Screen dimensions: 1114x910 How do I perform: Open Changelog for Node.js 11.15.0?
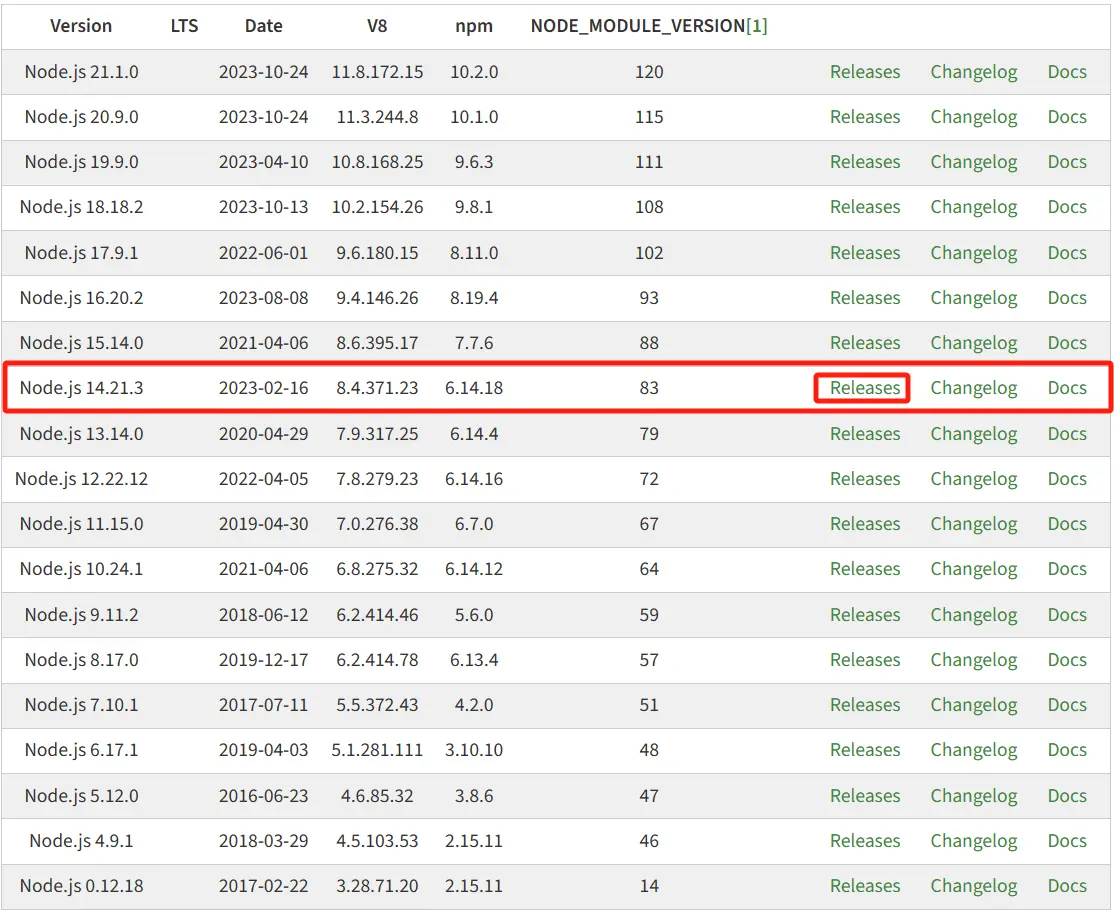tap(973, 524)
